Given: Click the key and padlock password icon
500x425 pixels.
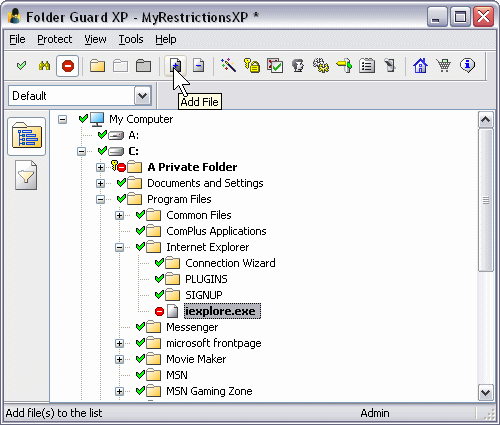Looking at the screenshot, I should click(252, 65).
